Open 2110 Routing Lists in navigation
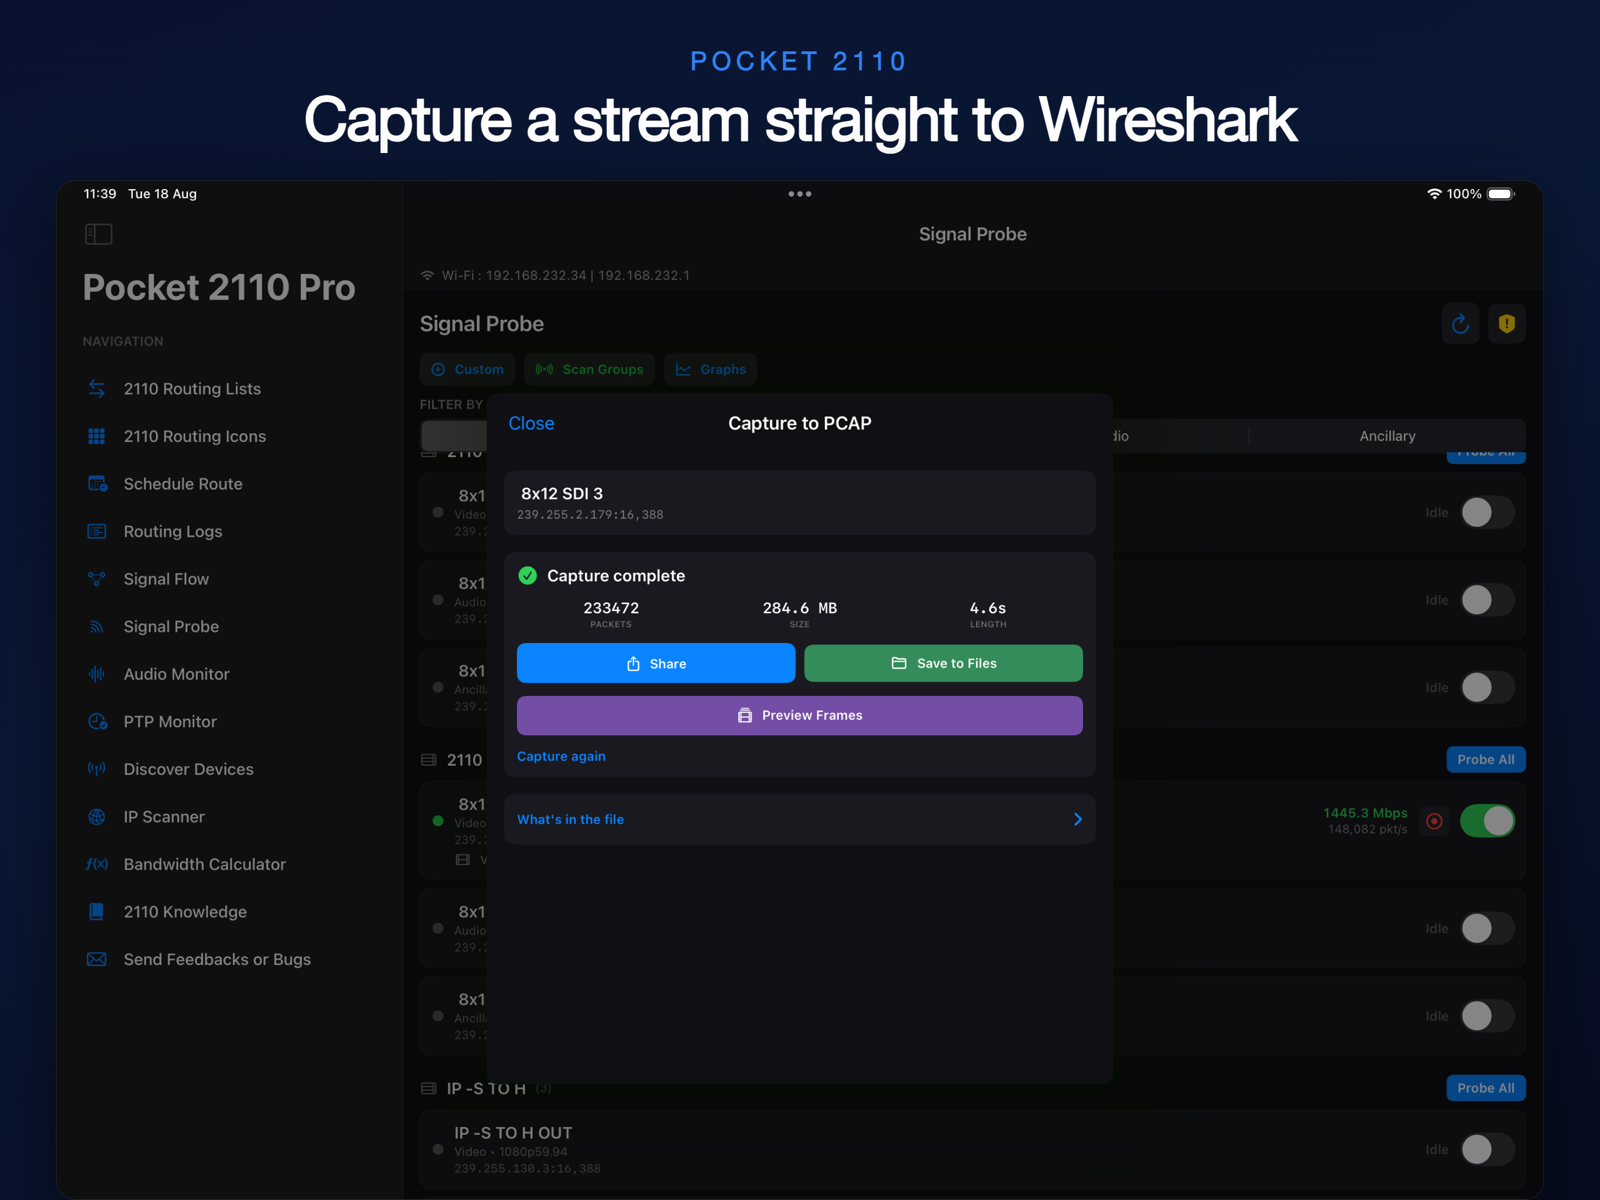This screenshot has height=1200, width=1600. pos(192,389)
